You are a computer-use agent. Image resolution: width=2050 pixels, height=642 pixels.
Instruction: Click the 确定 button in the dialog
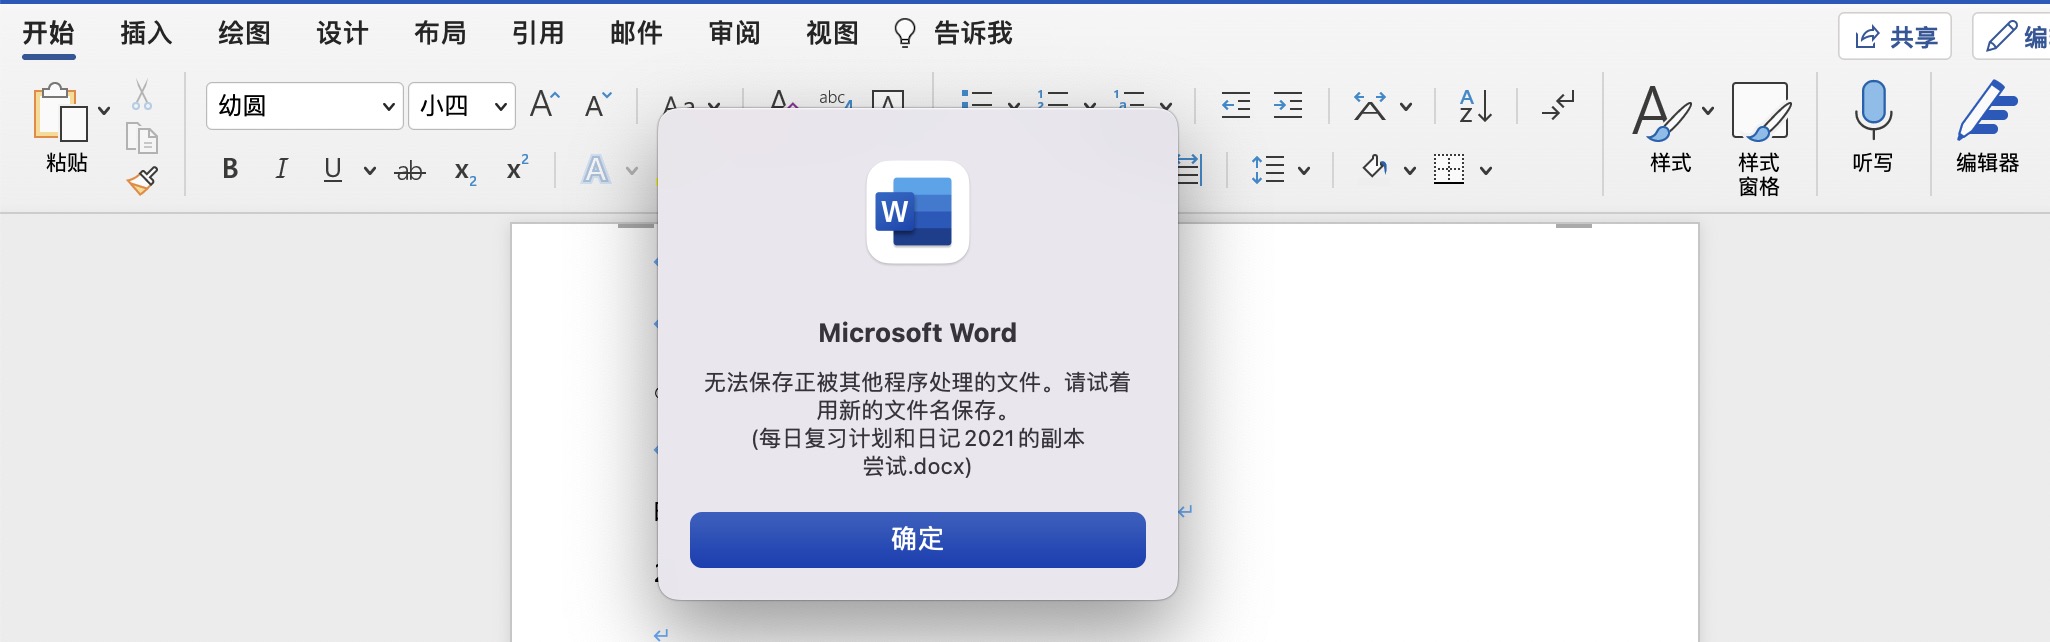(x=917, y=540)
